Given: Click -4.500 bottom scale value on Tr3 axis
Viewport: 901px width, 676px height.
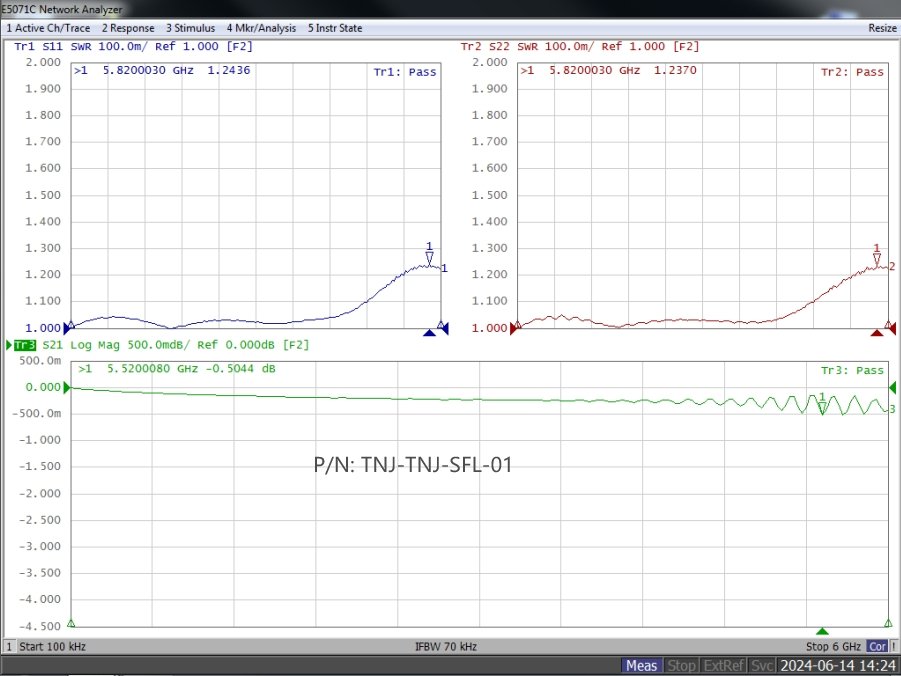Looking at the screenshot, I should coord(40,626).
